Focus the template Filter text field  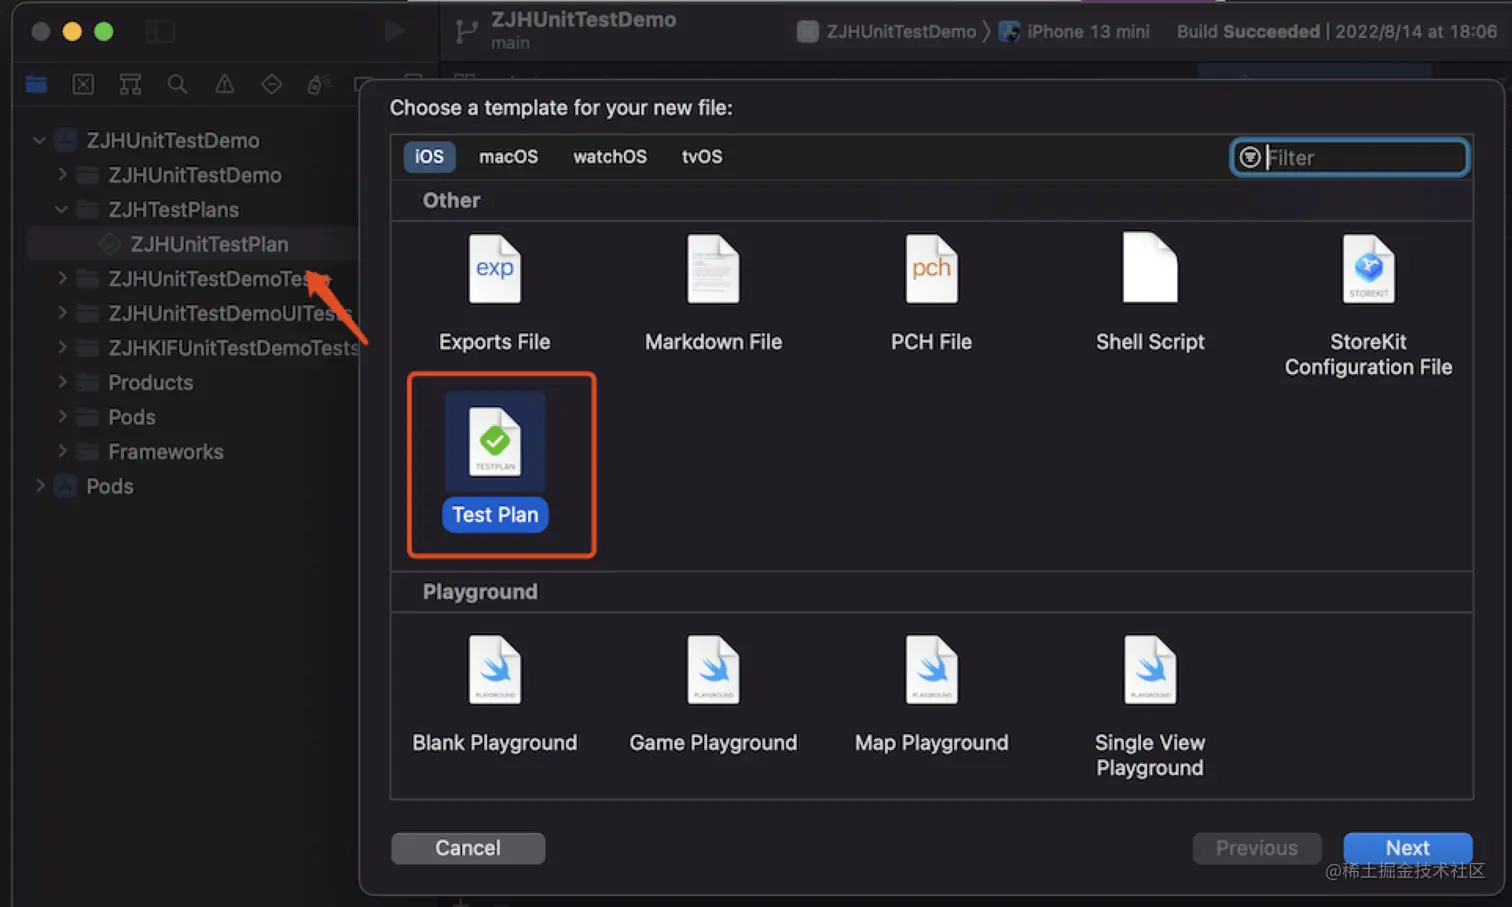pos(1350,157)
